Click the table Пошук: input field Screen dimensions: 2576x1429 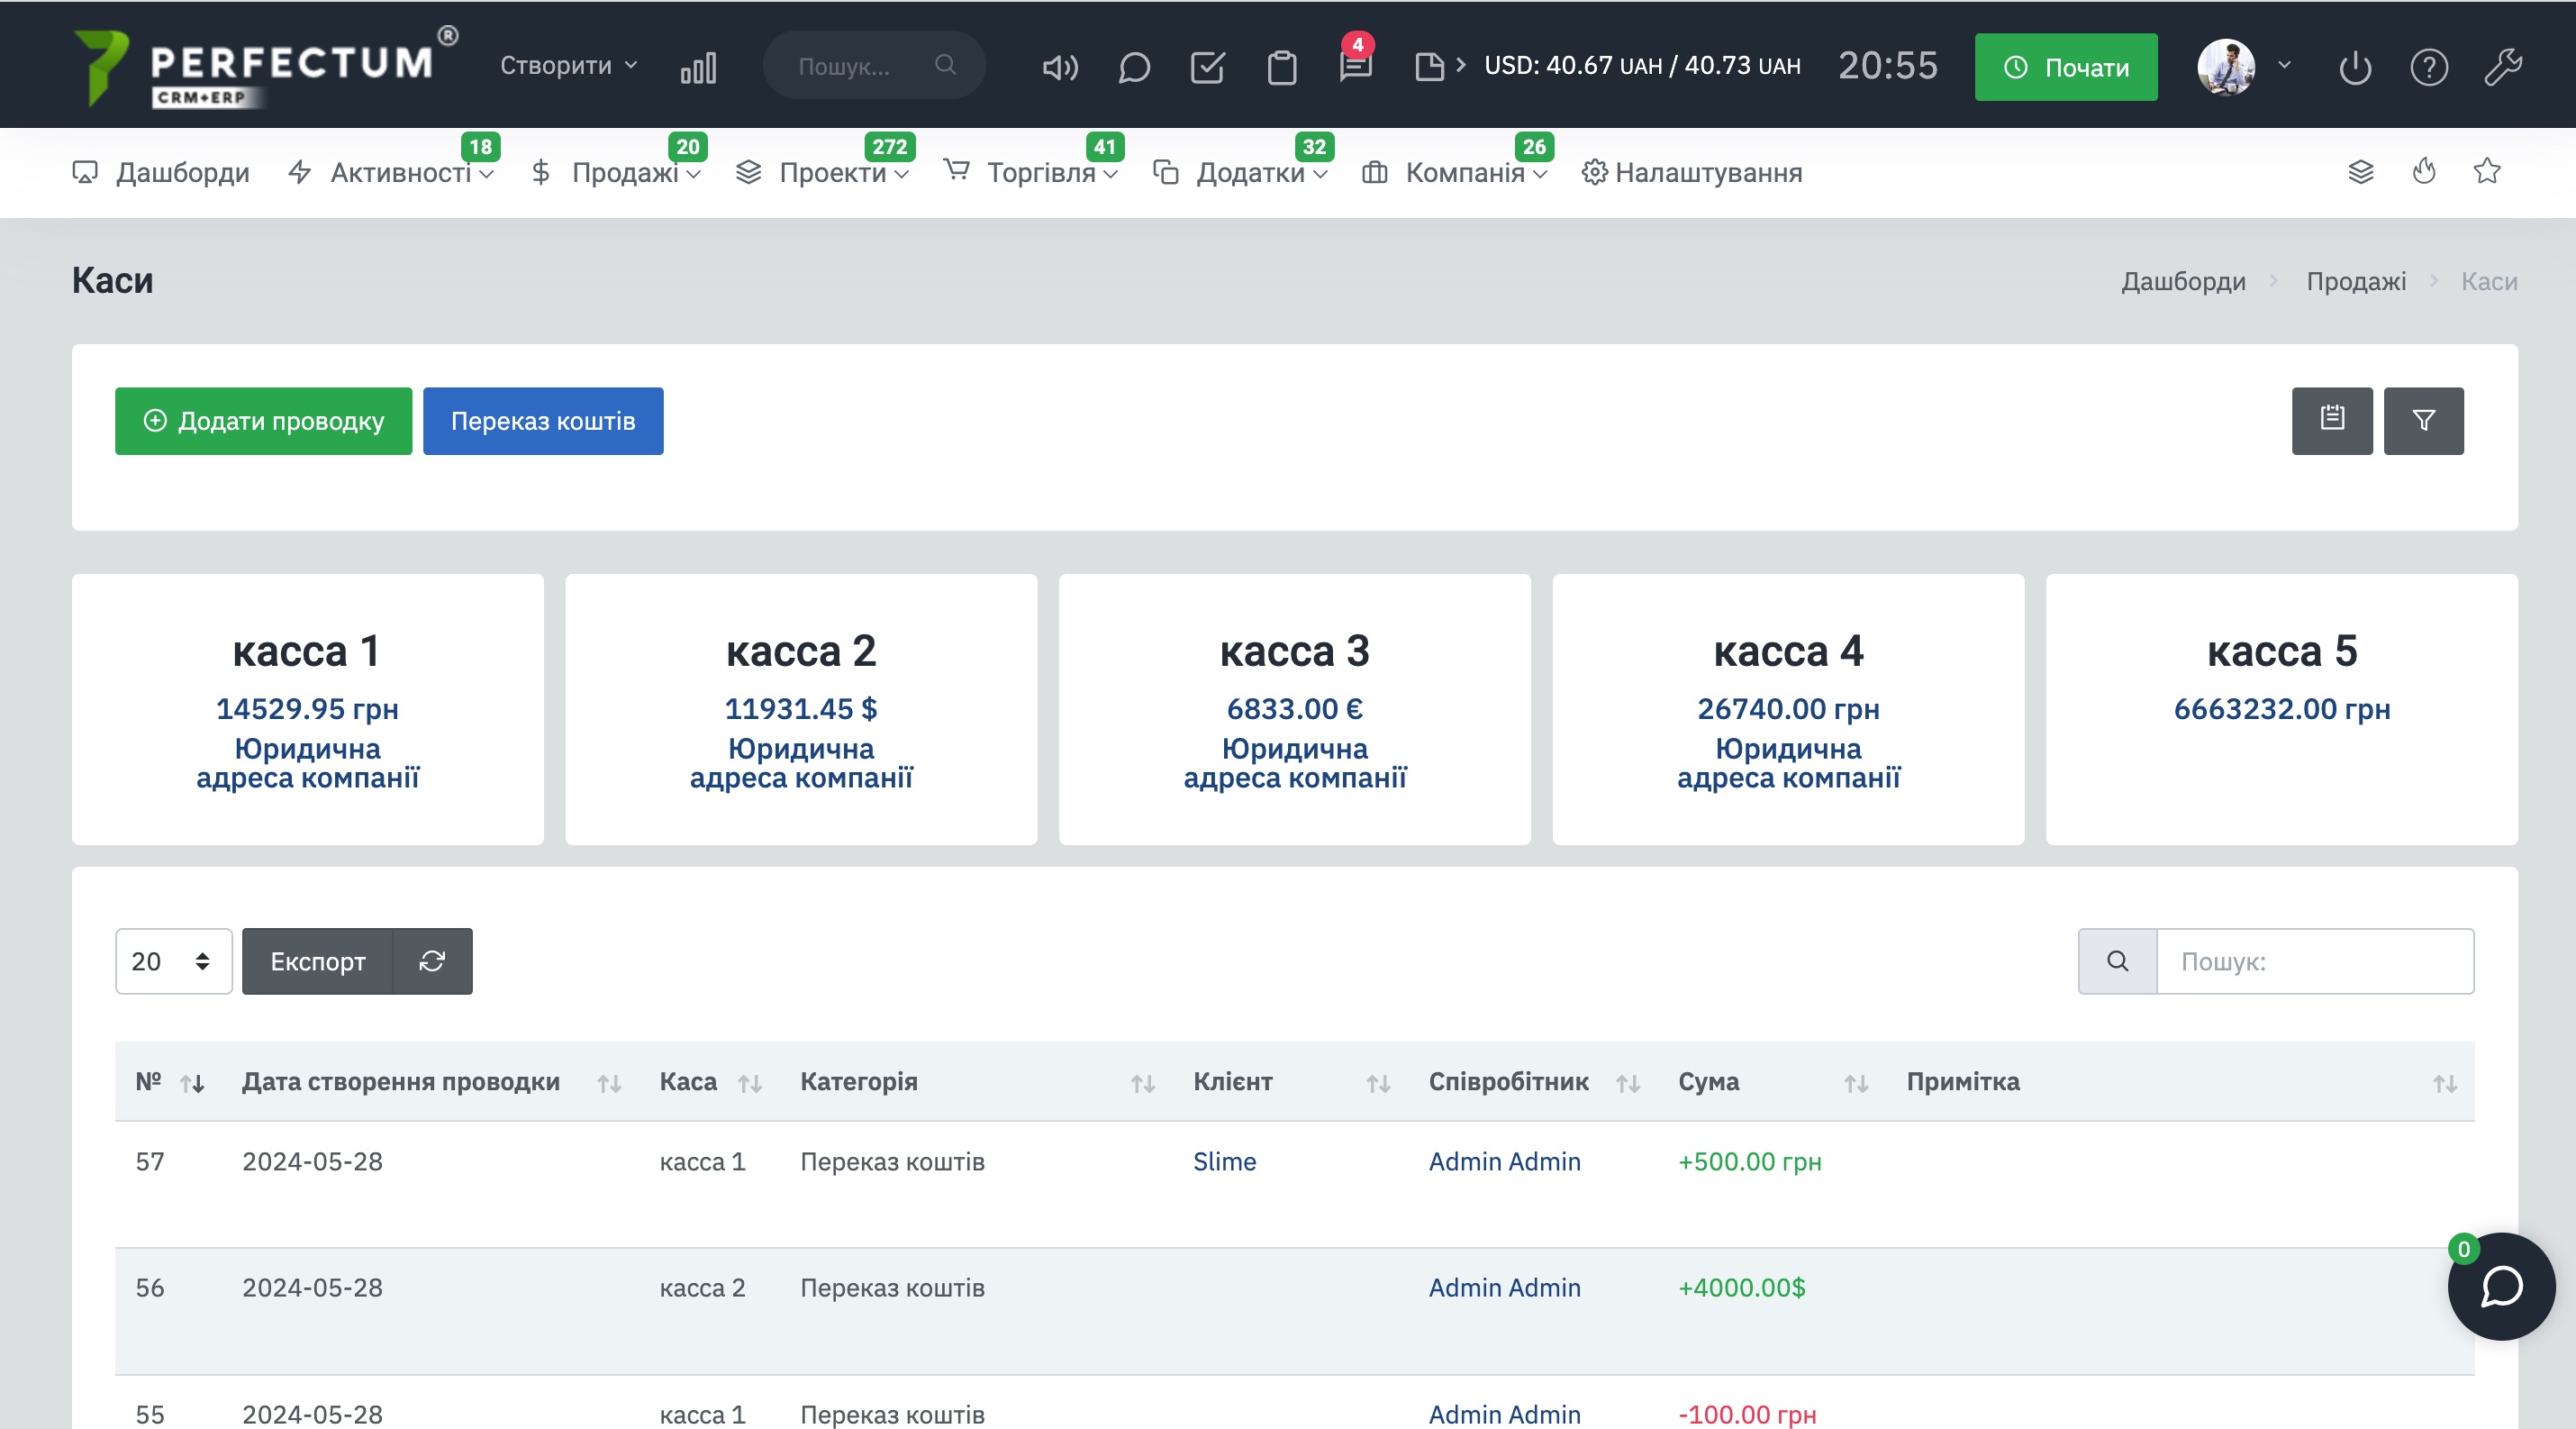click(2315, 961)
